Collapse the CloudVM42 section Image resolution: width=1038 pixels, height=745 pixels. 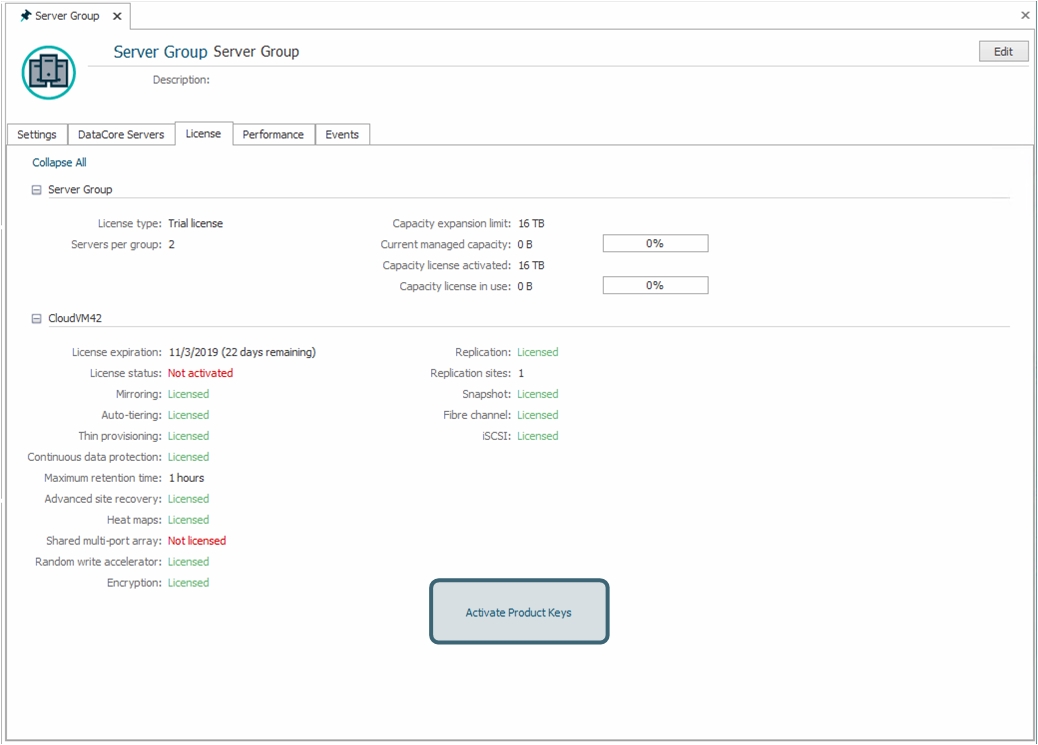coord(37,319)
